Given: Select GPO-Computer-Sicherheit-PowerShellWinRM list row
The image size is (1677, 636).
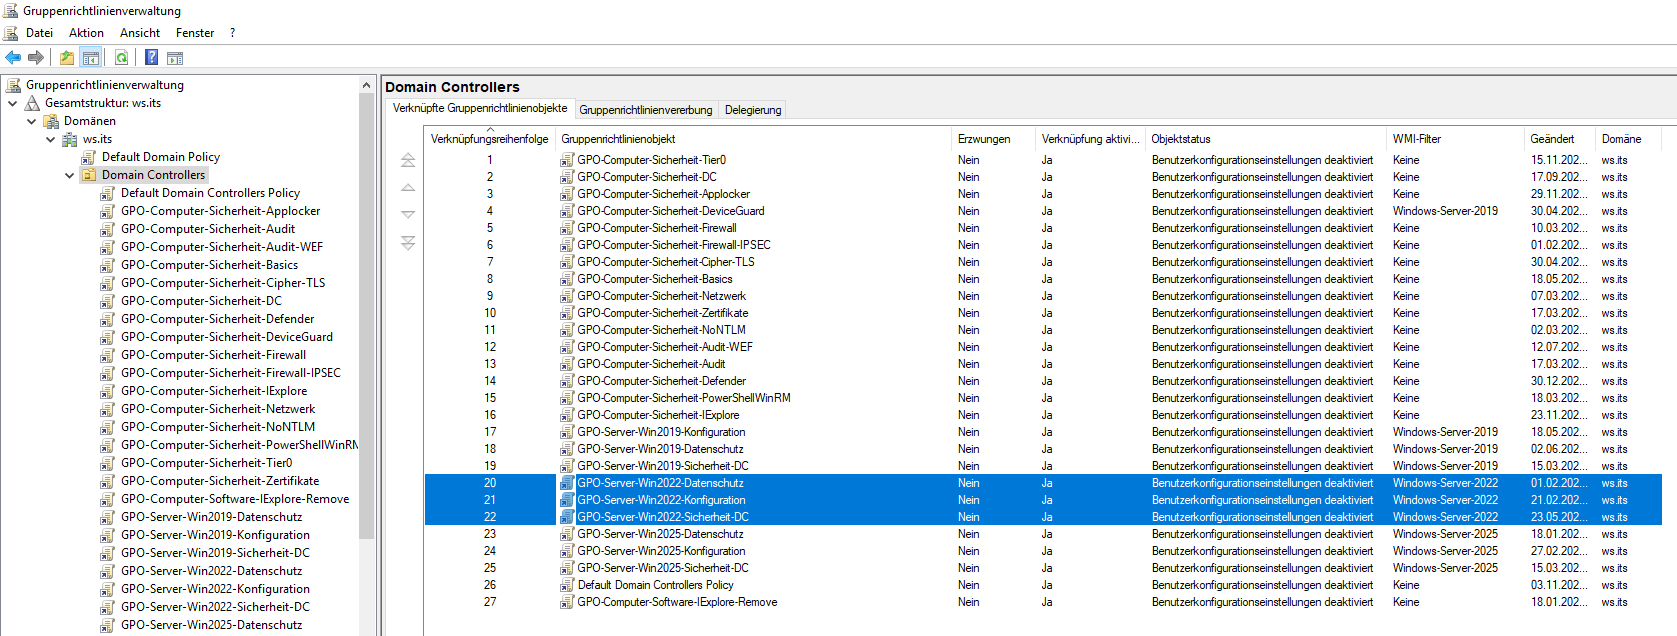Looking at the screenshot, I should click(x=1043, y=398).
